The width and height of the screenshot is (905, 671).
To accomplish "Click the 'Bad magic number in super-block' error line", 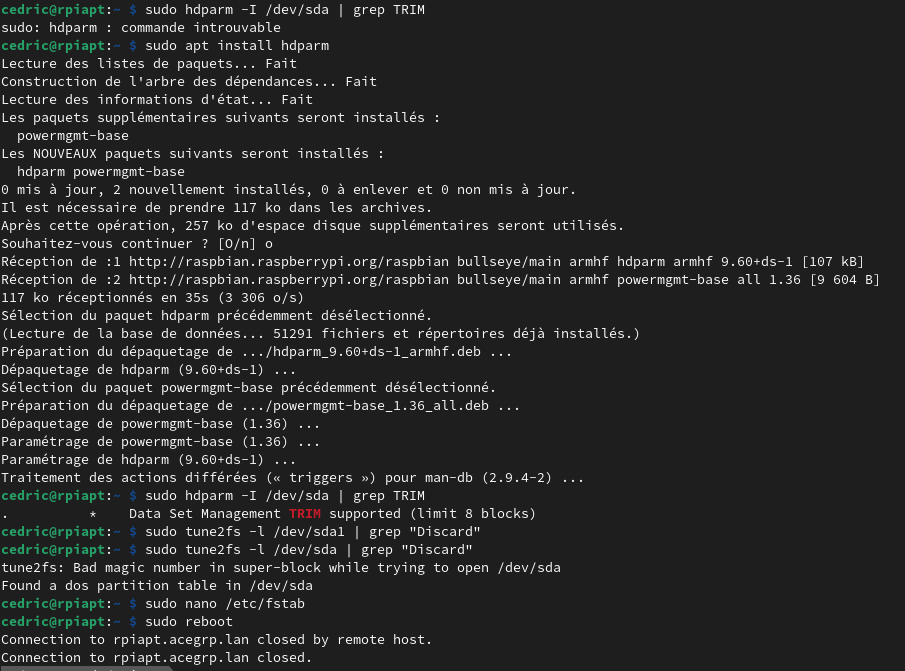I will point(281,568).
